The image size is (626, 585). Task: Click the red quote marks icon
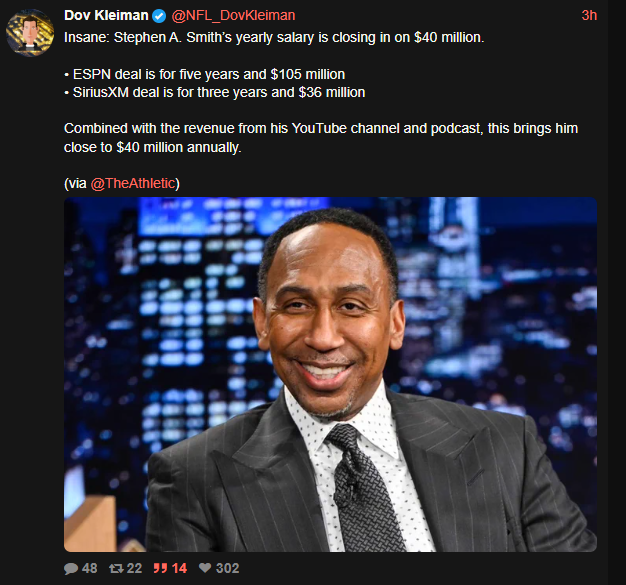pos(160,568)
